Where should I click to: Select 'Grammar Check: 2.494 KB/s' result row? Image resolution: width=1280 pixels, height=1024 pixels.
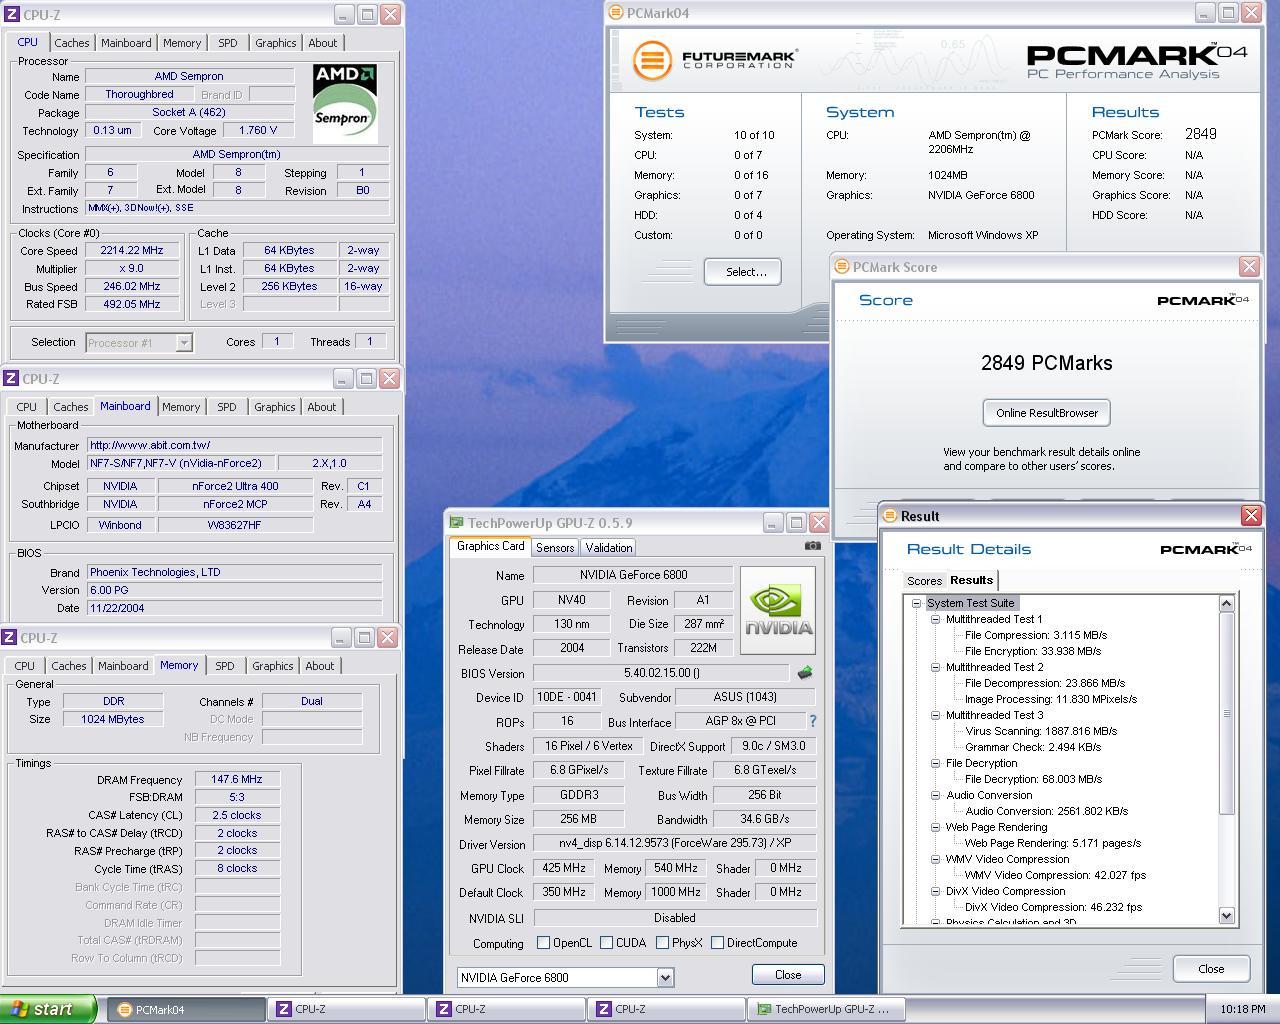click(1033, 747)
